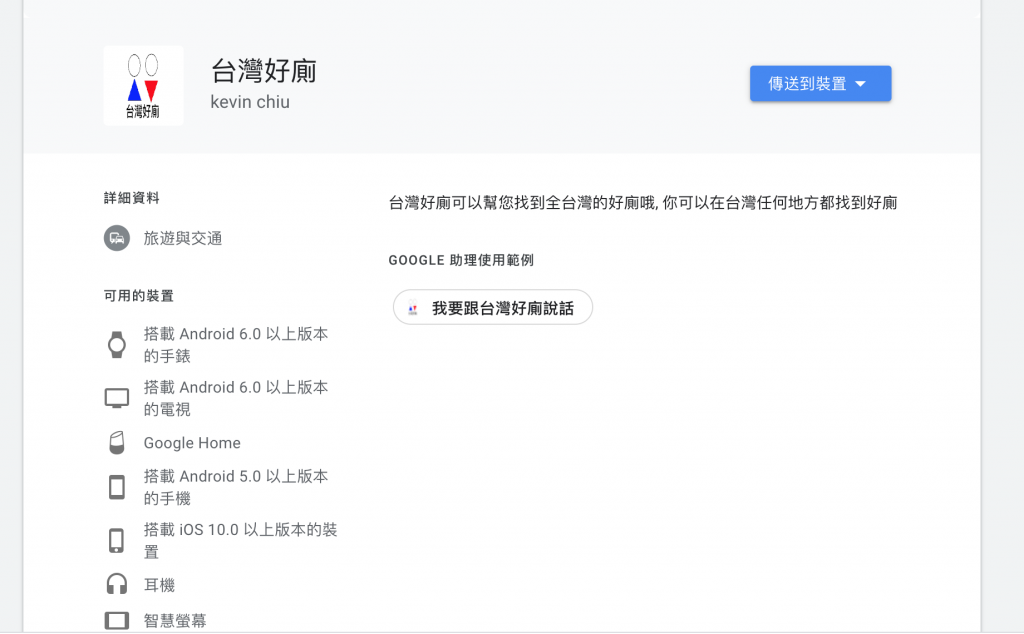Screen dimensions: 1024x634
Task: Open the 傳送到裝置 dropdown button
Action: (820, 84)
